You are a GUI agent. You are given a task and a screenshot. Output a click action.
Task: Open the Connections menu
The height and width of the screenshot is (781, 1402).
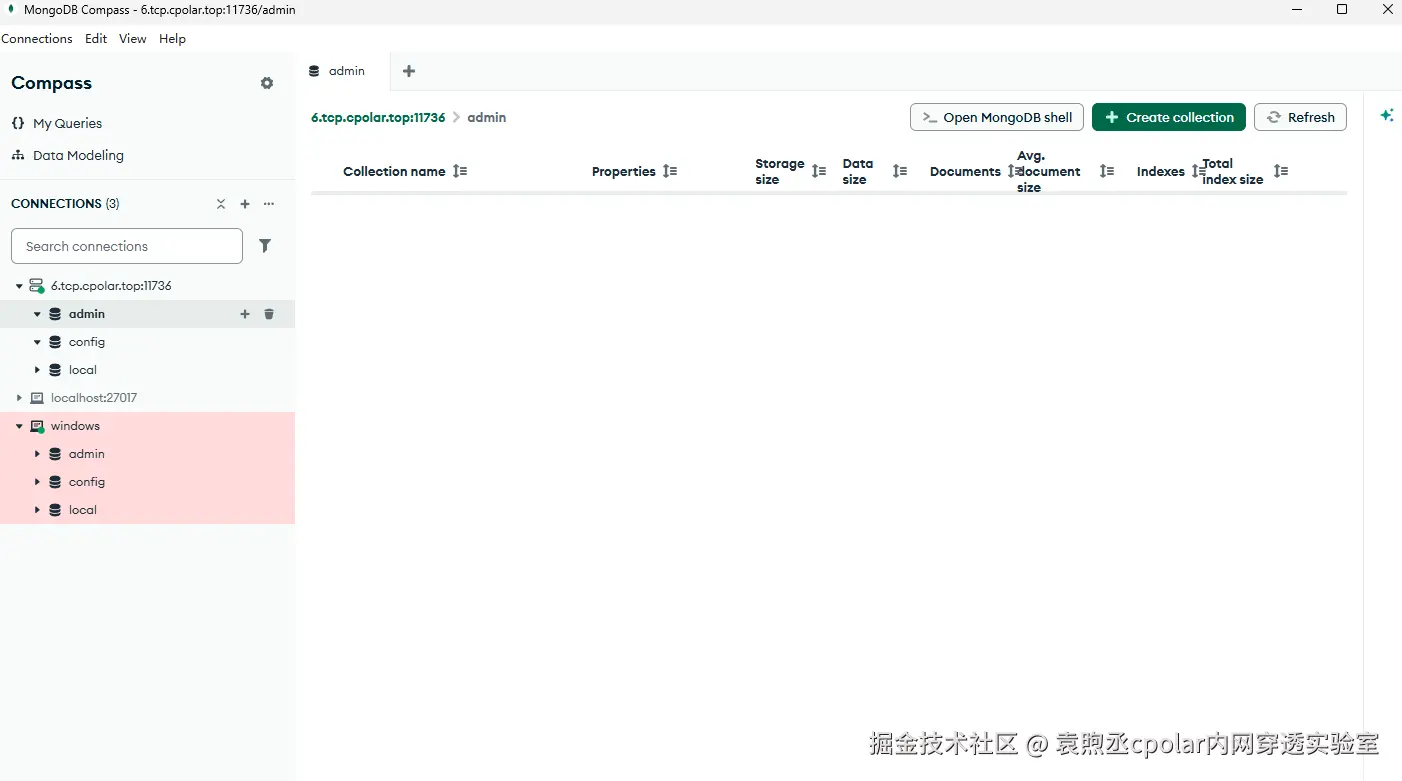(x=37, y=39)
